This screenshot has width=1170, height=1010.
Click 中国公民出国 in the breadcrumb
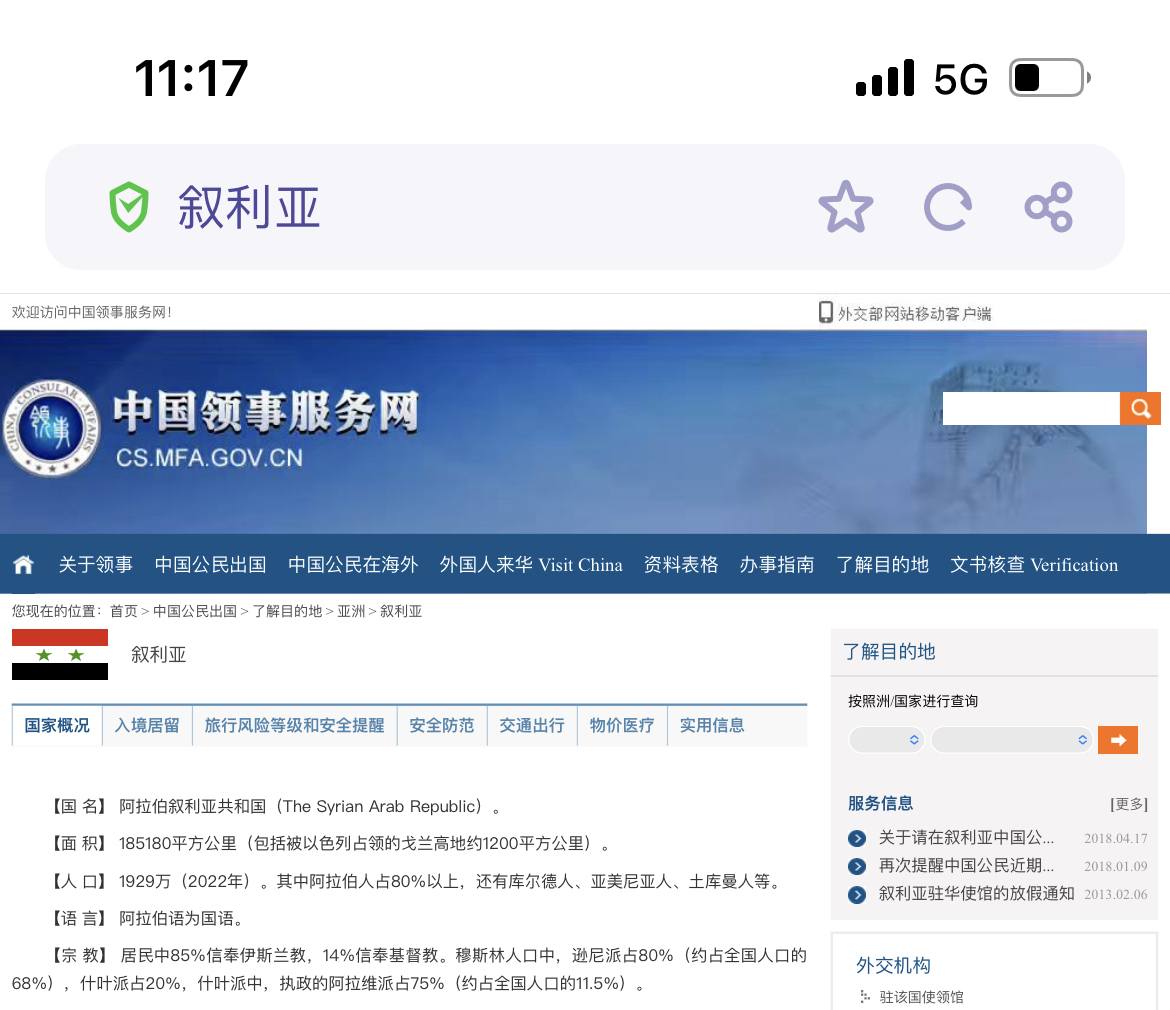tap(195, 611)
